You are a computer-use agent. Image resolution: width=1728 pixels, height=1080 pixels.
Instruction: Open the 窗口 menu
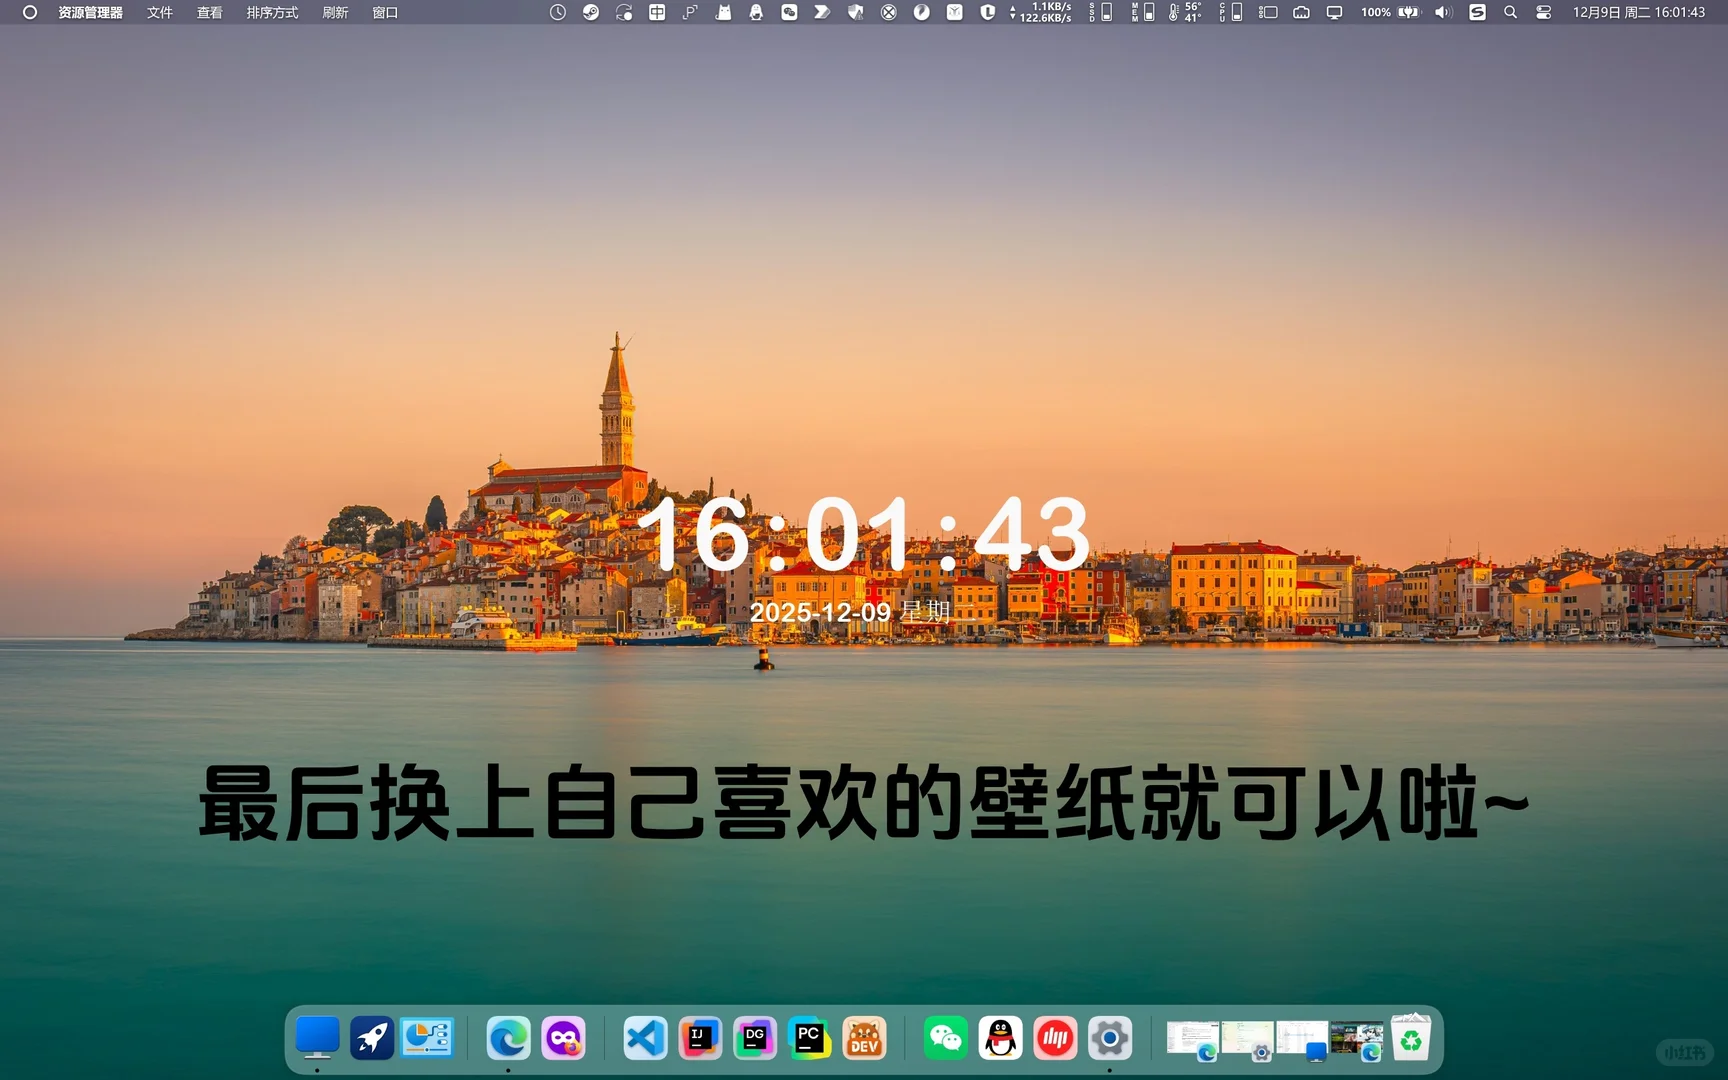pos(384,13)
